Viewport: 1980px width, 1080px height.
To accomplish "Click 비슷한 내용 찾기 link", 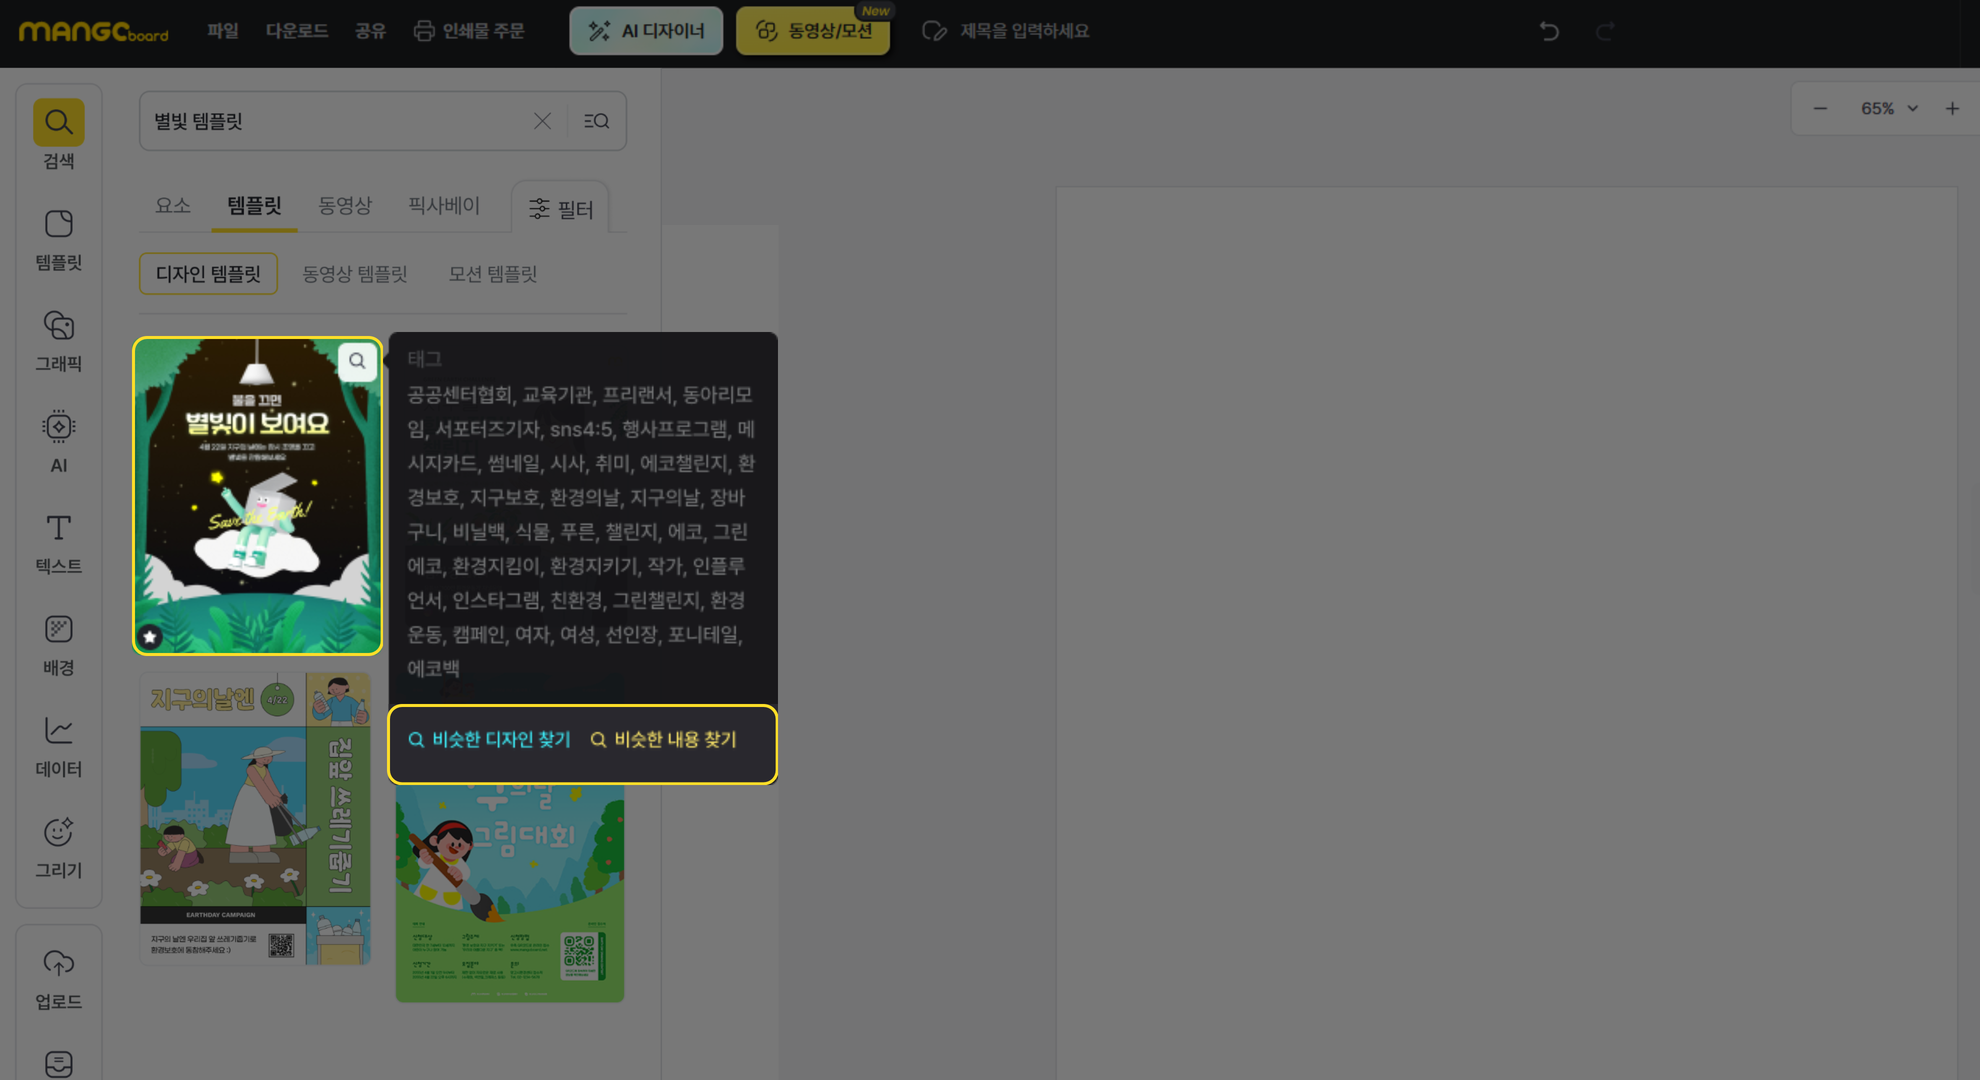I will (663, 740).
